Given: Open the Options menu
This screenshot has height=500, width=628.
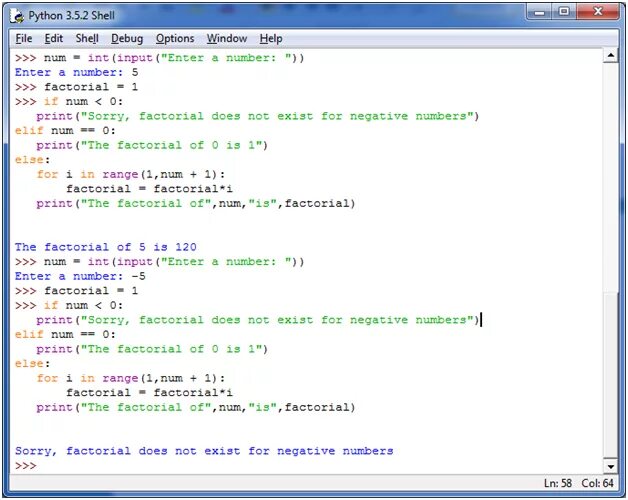Looking at the screenshot, I should coord(175,38).
